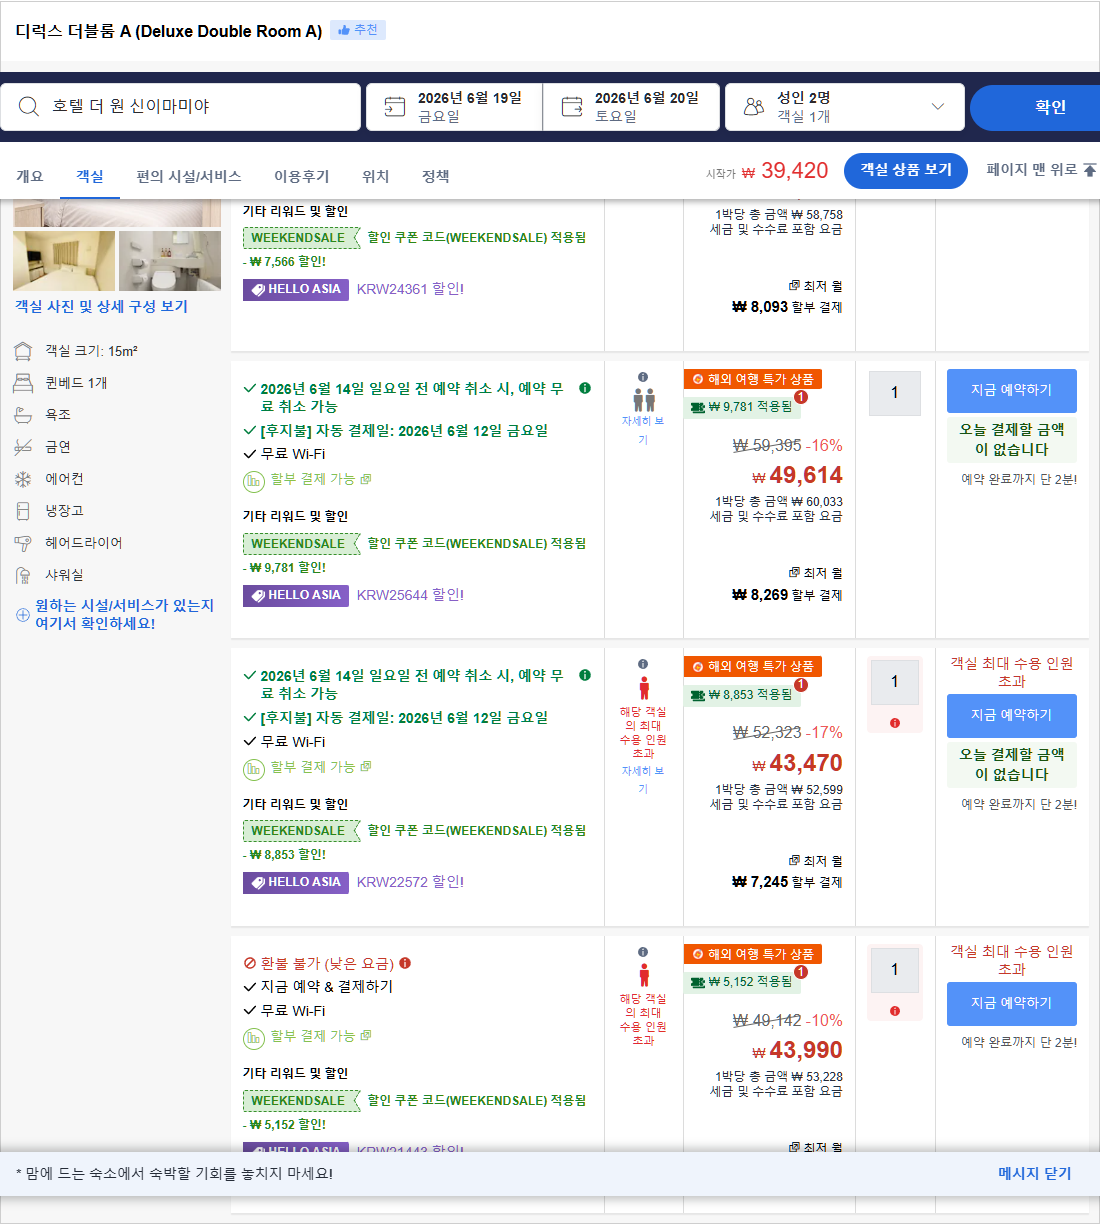This screenshot has height=1225, width=1100.
Task: Click the 객실 상품 보기 button
Action: click(x=906, y=170)
